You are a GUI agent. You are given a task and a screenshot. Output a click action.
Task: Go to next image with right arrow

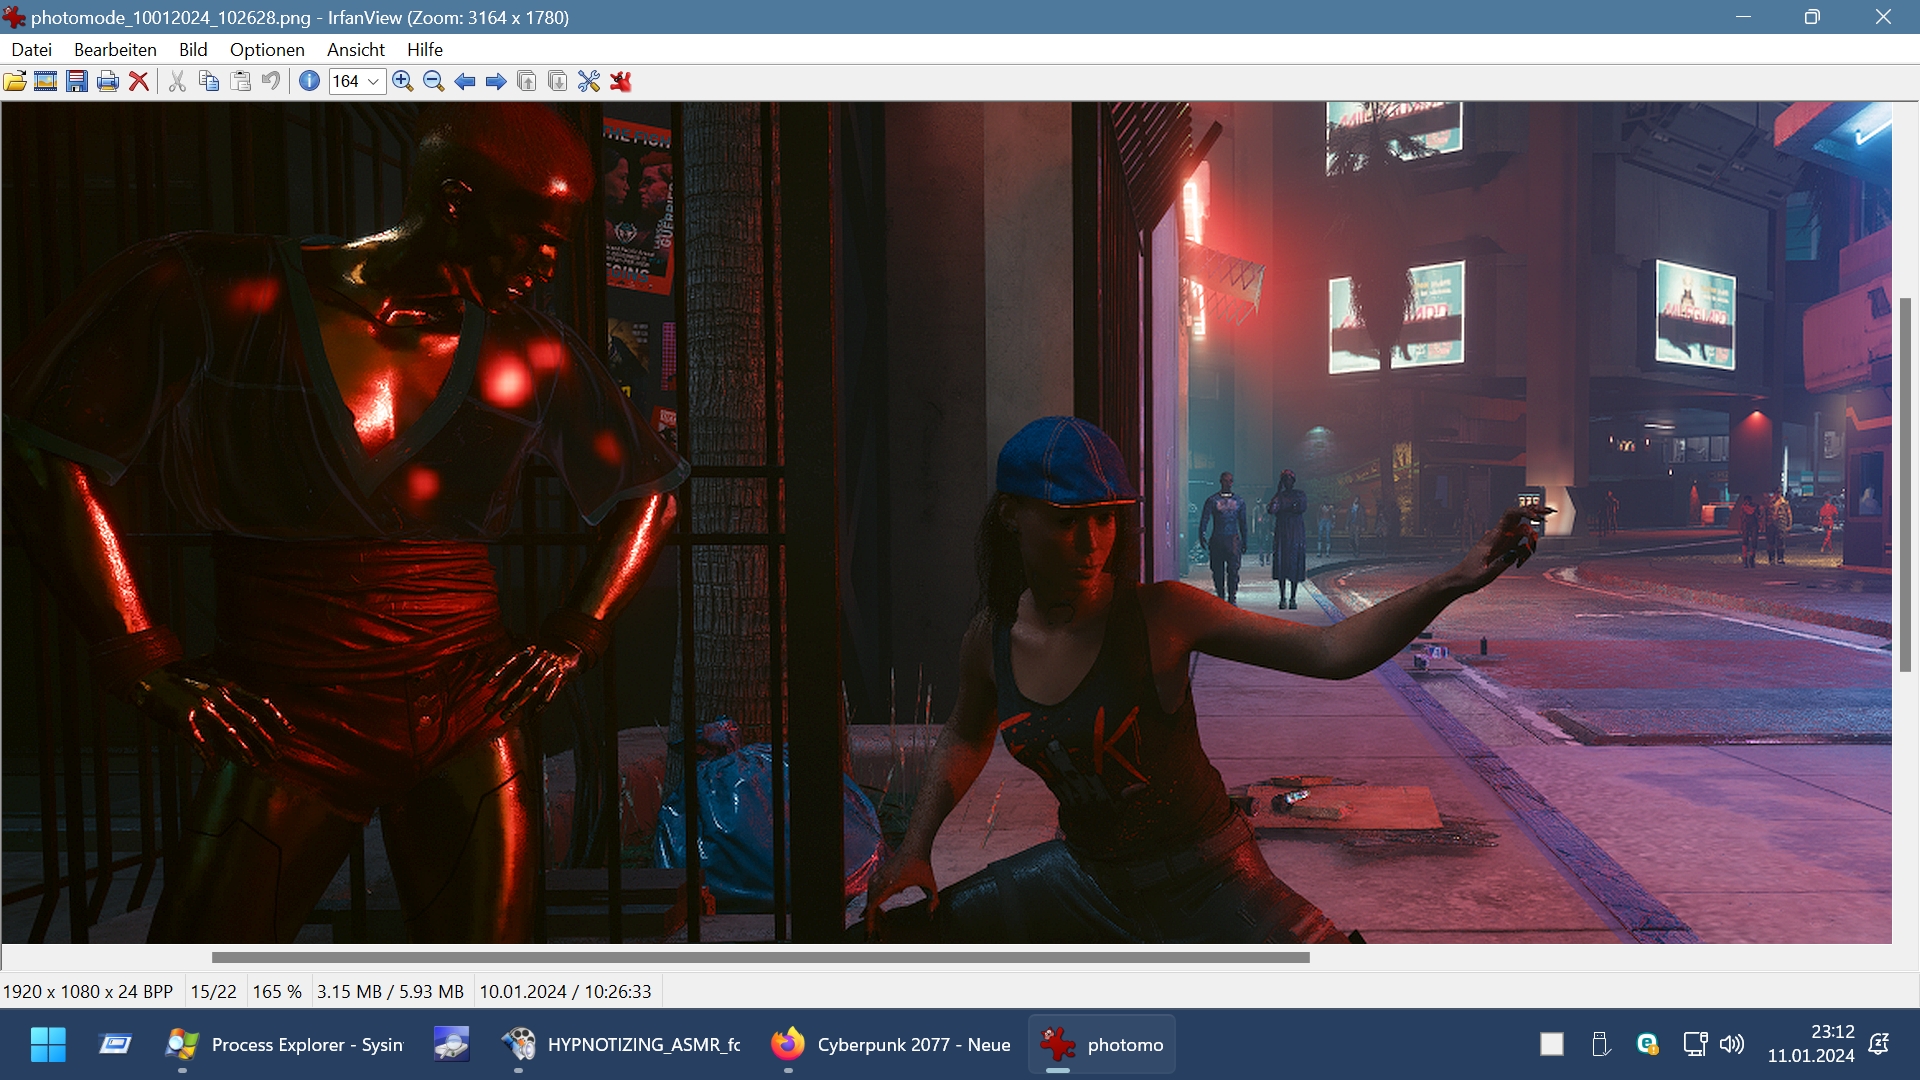(x=496, y=81)
